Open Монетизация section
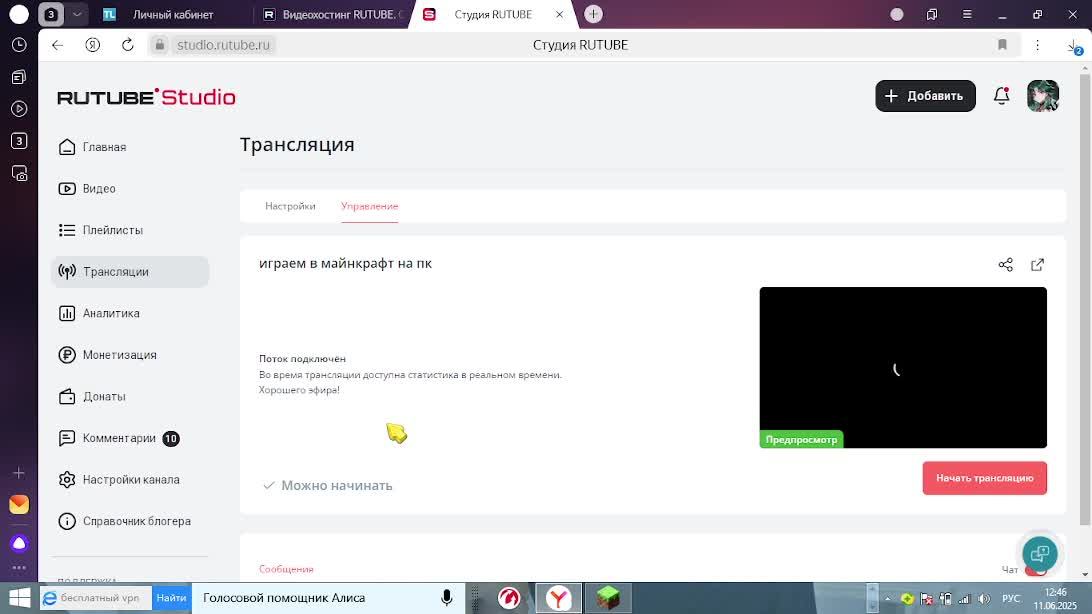Screen dimensions: 1092x614 pyautogui.click(x=107, y=355)
